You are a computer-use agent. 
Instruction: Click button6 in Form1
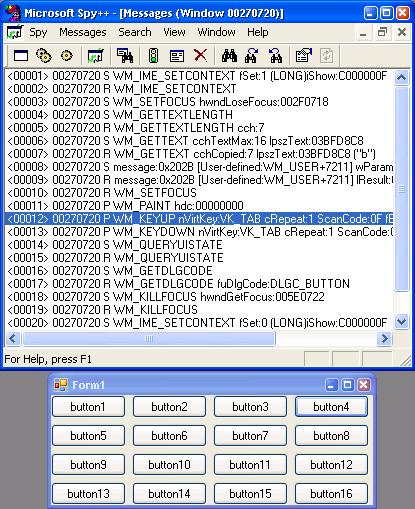[x=169, y=436]
